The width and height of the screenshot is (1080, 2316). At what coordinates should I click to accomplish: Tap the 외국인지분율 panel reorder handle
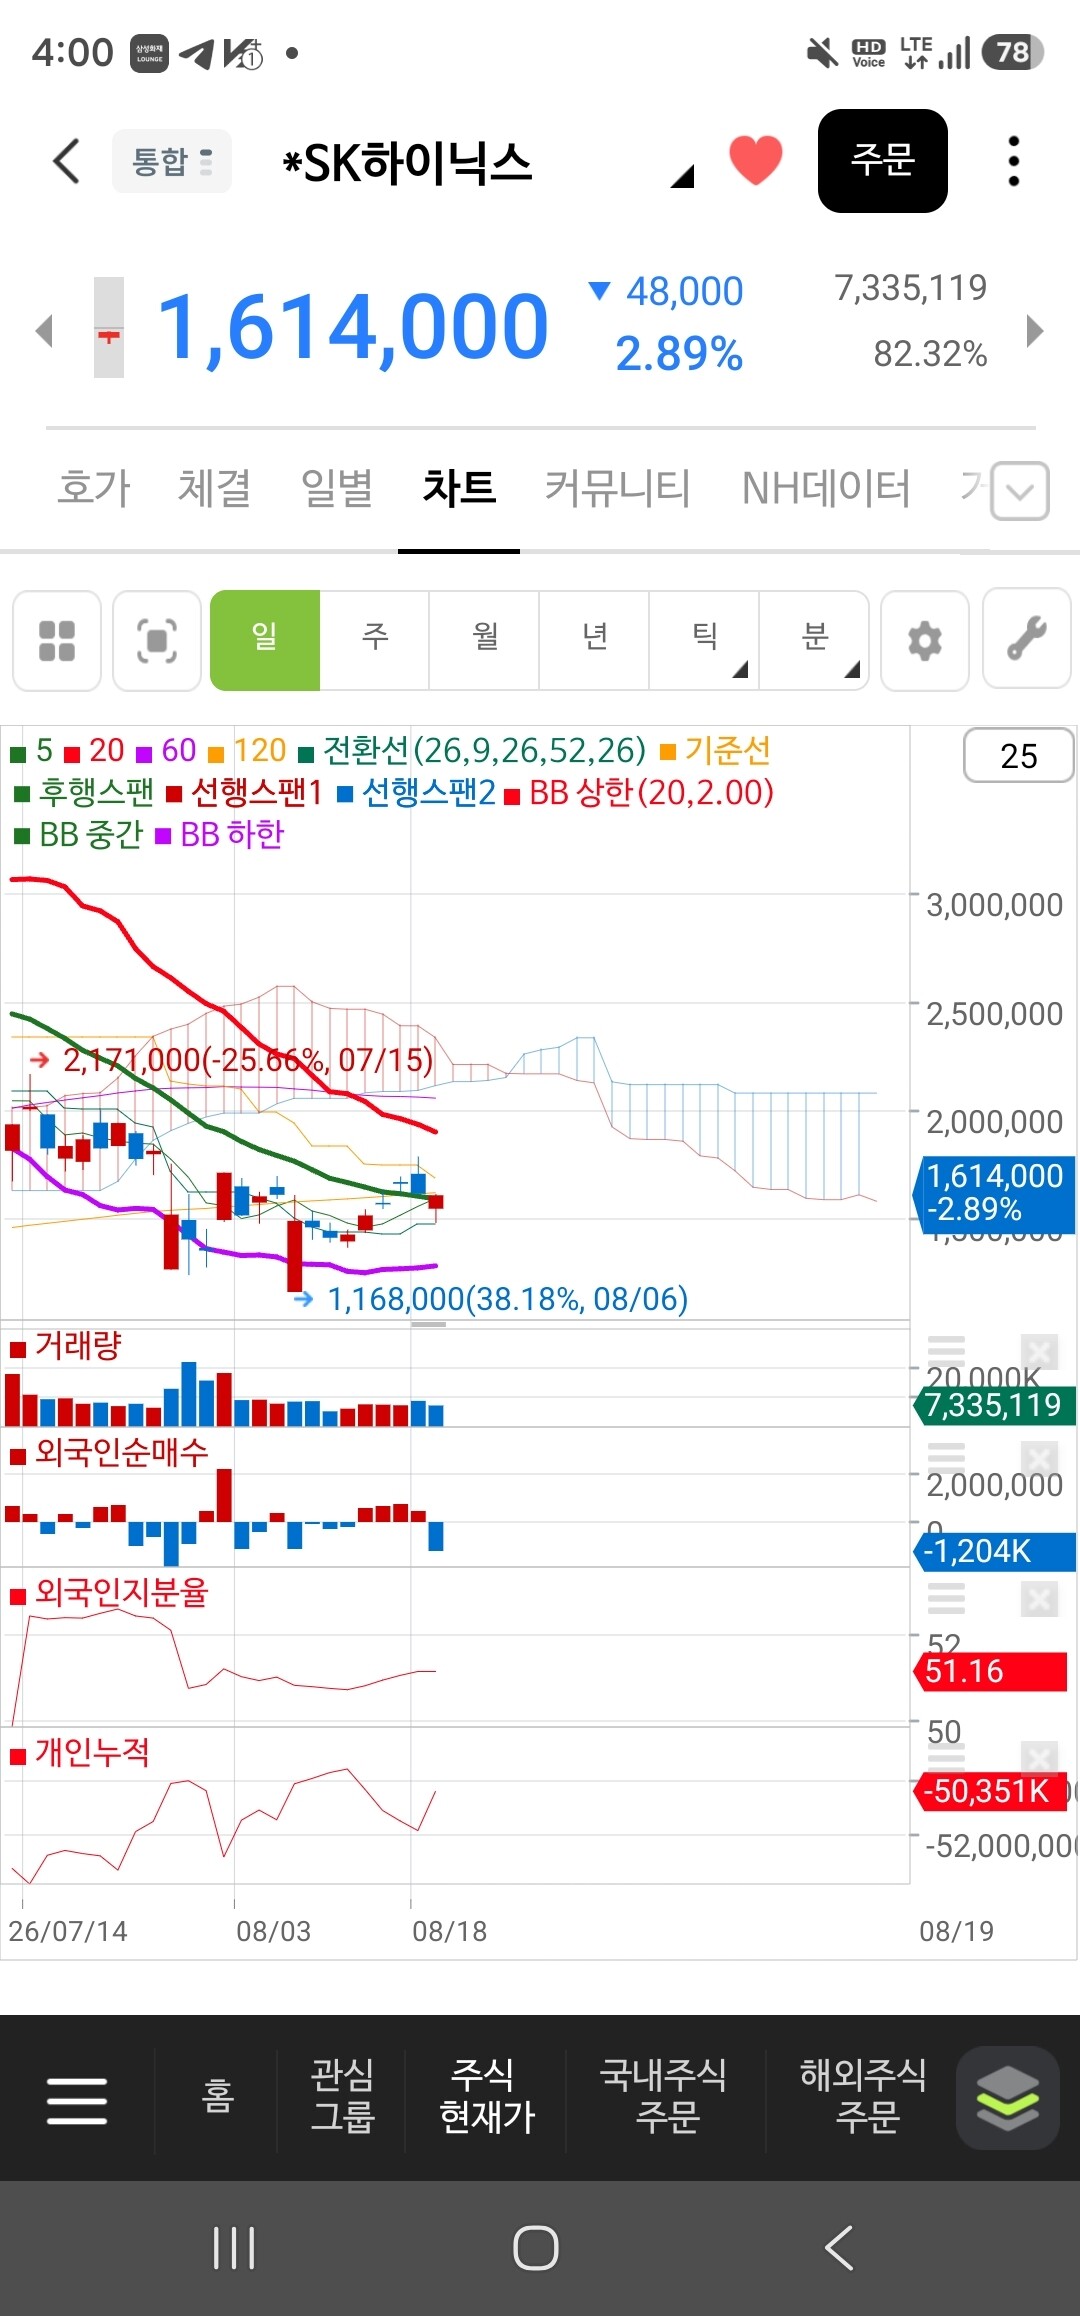tap(946, 1598)
